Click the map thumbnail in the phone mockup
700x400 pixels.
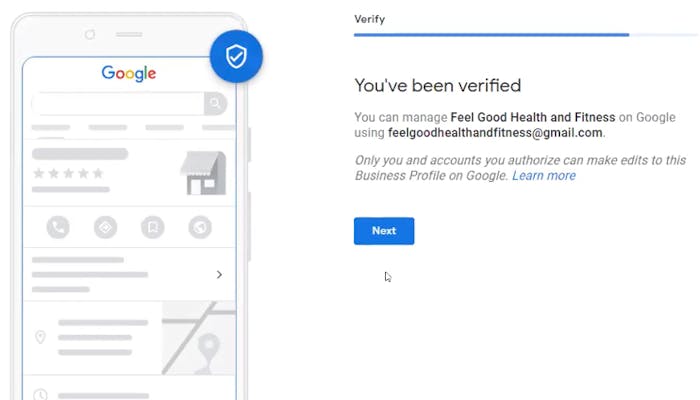click(x=198, y=337)
